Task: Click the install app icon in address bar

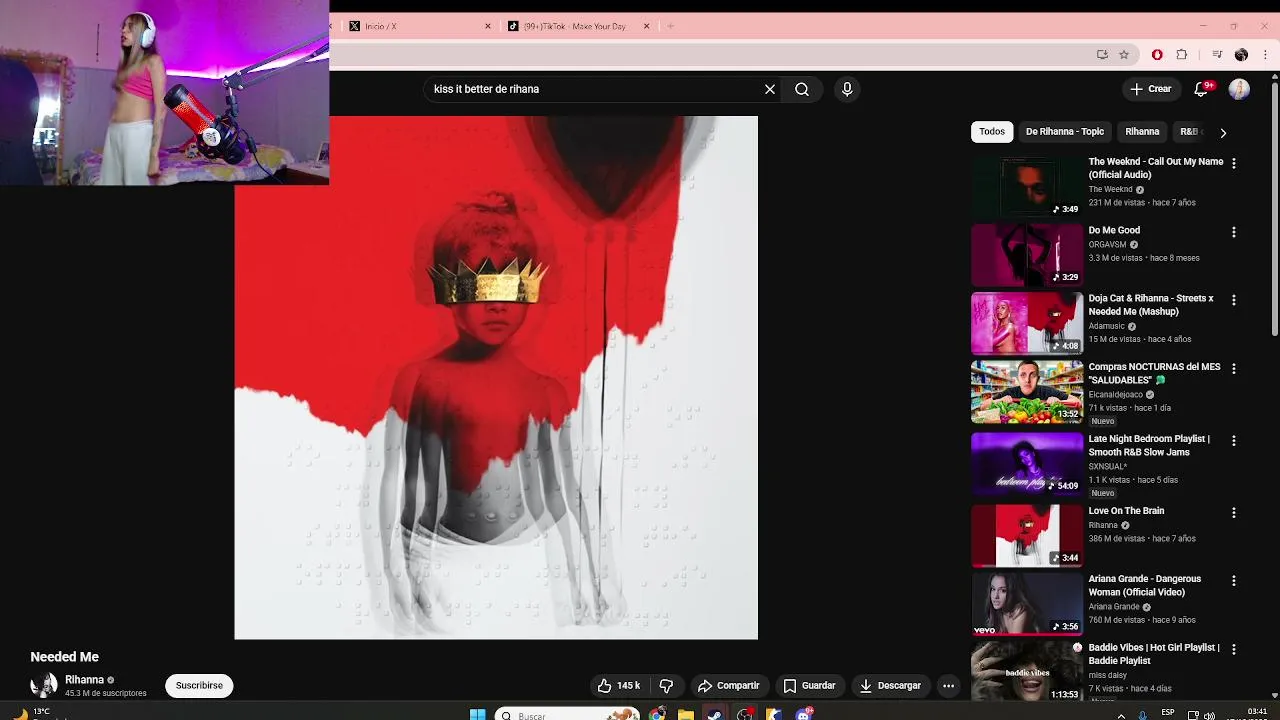Action: point(1102,55)
